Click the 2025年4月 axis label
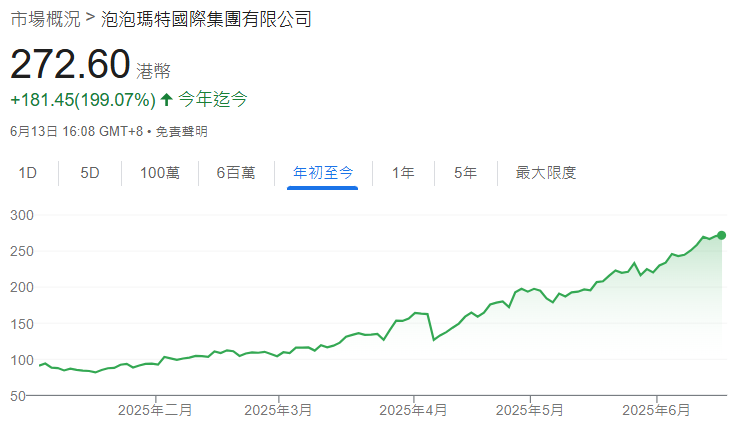Viewport: 731px width, 424px height. [x=413, y=410]
